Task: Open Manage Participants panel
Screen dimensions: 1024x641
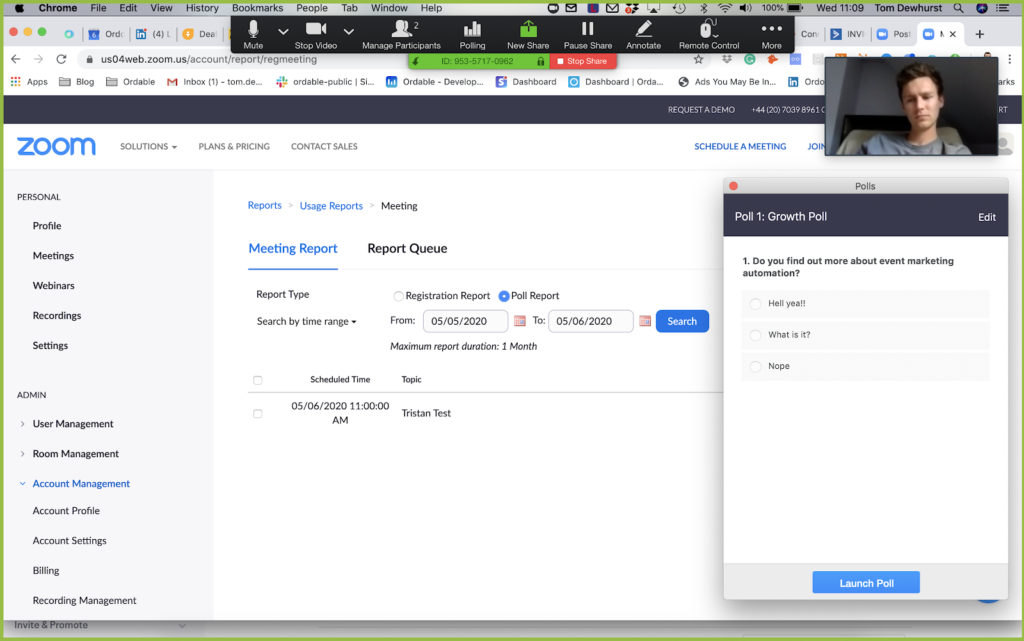Action: 401,35
